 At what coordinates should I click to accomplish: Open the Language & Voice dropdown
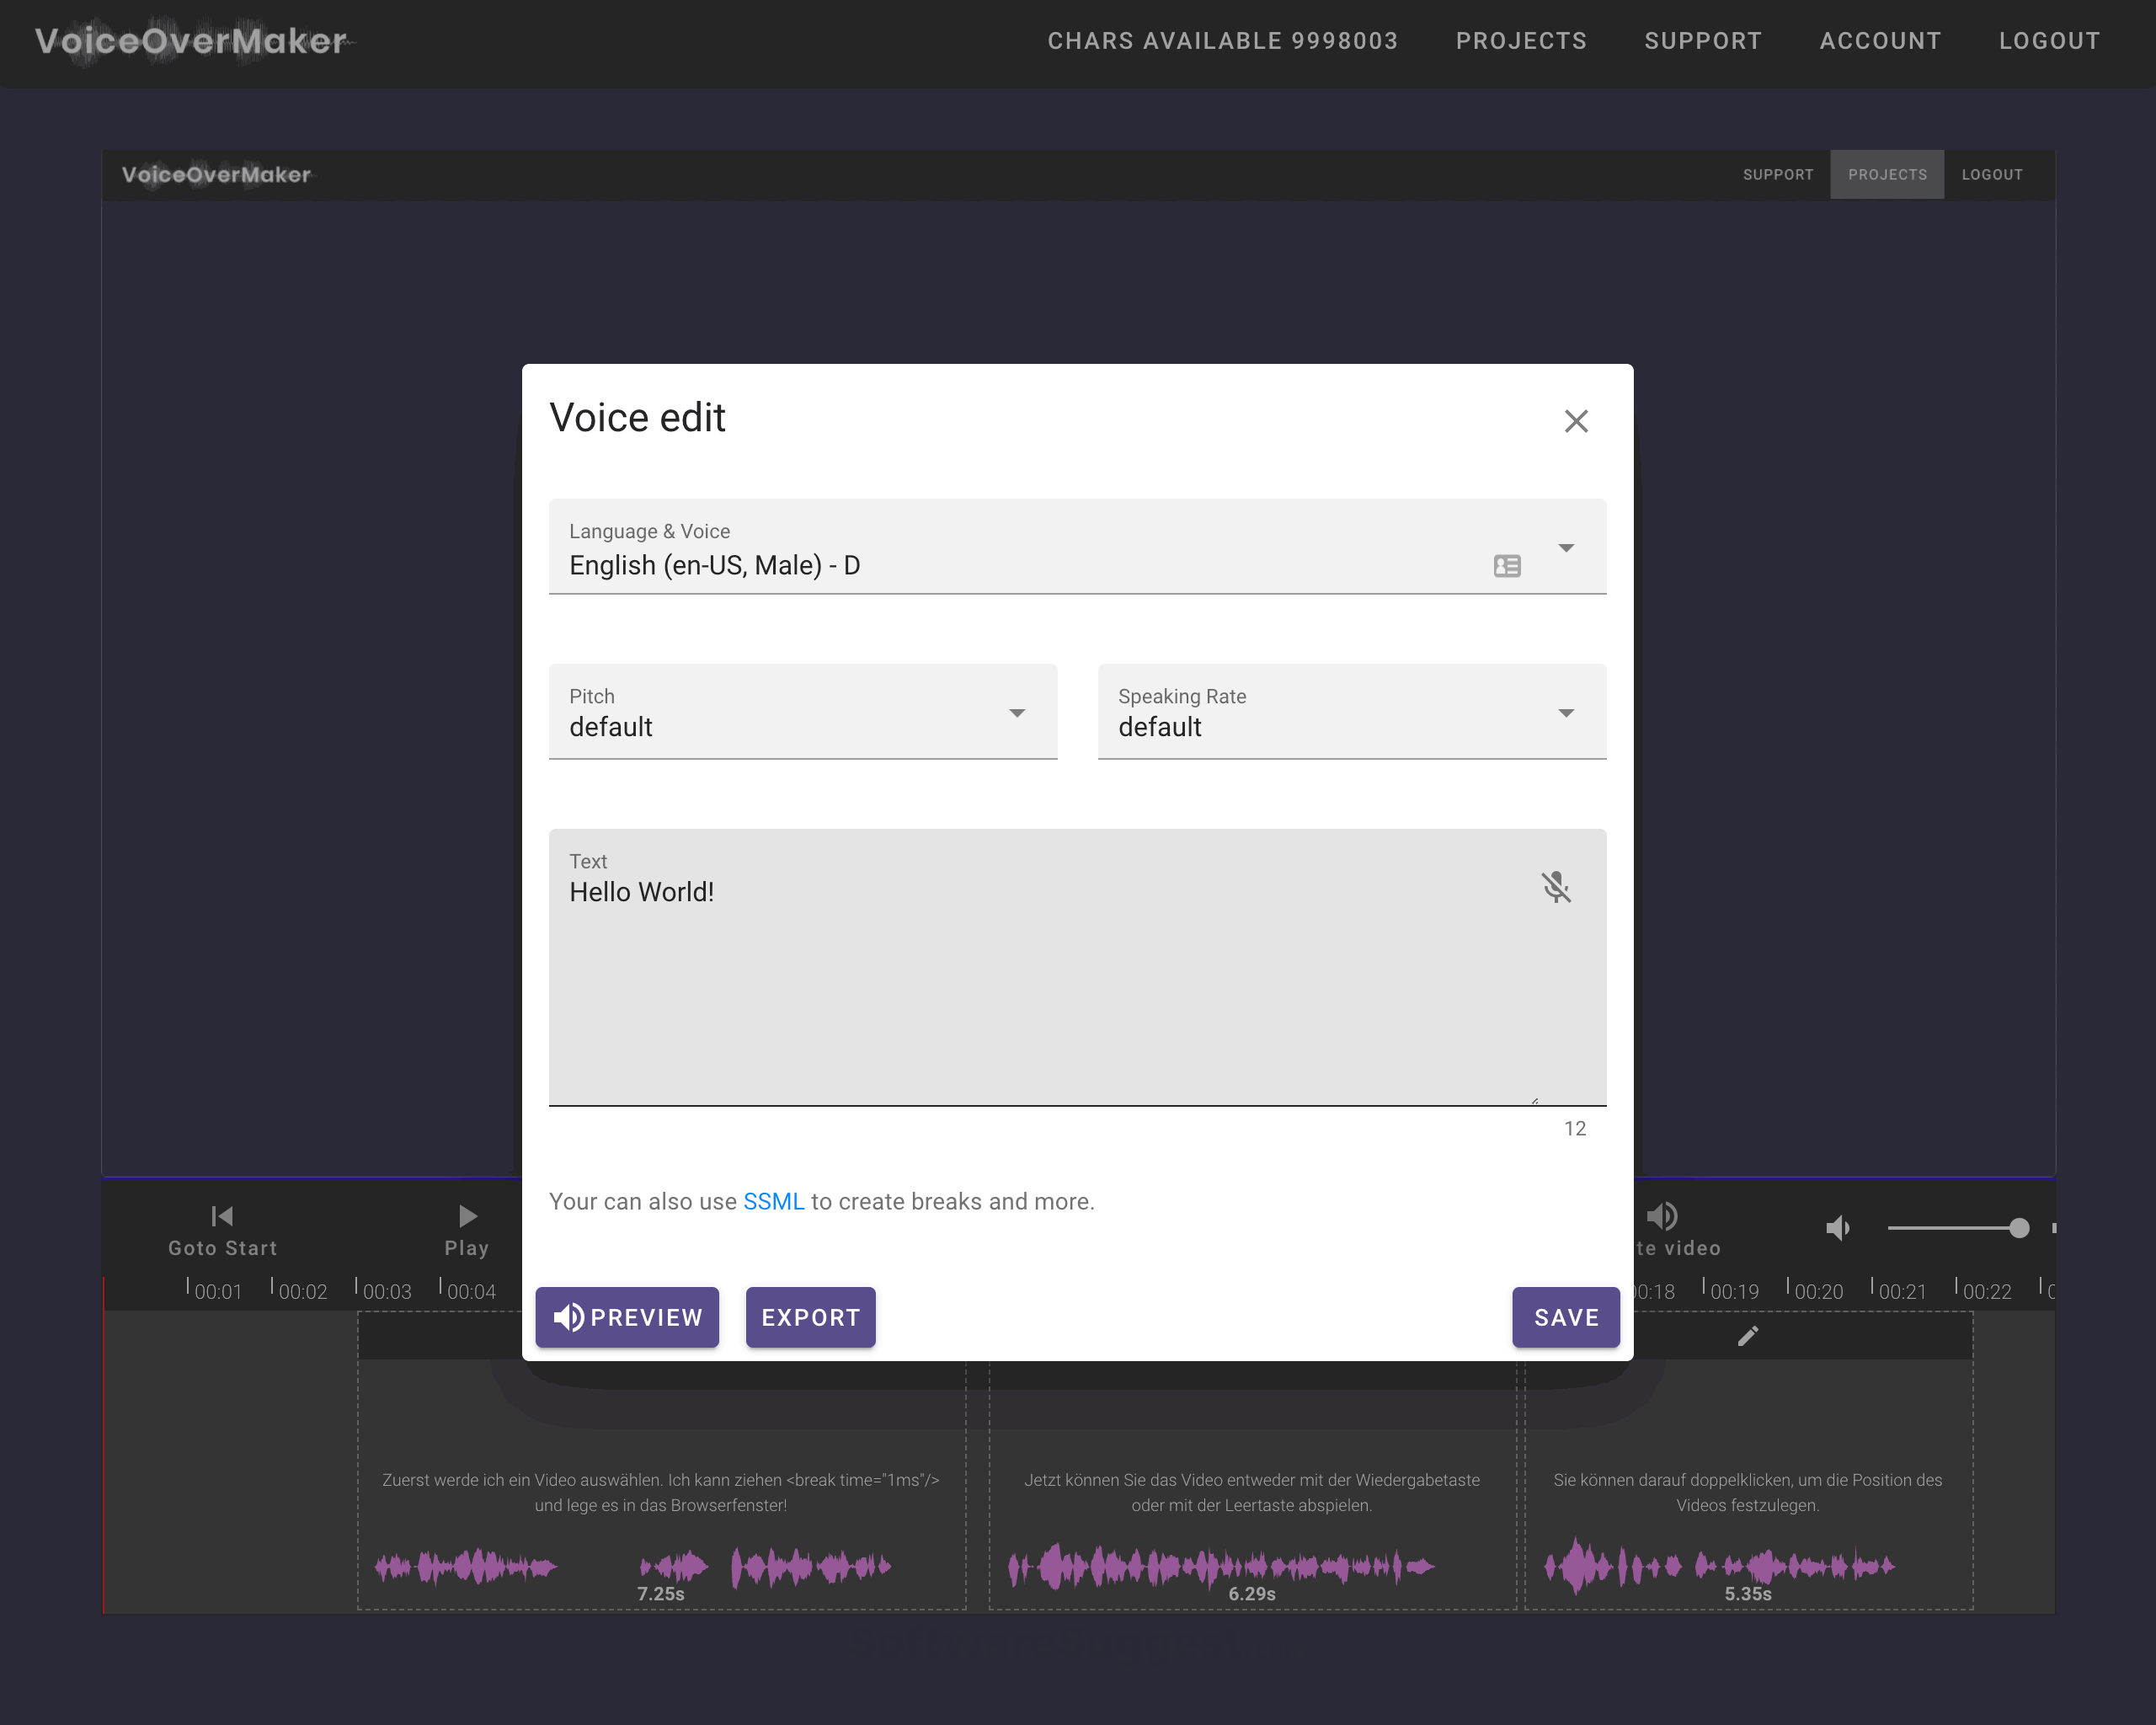click(x=1566, y=547)
